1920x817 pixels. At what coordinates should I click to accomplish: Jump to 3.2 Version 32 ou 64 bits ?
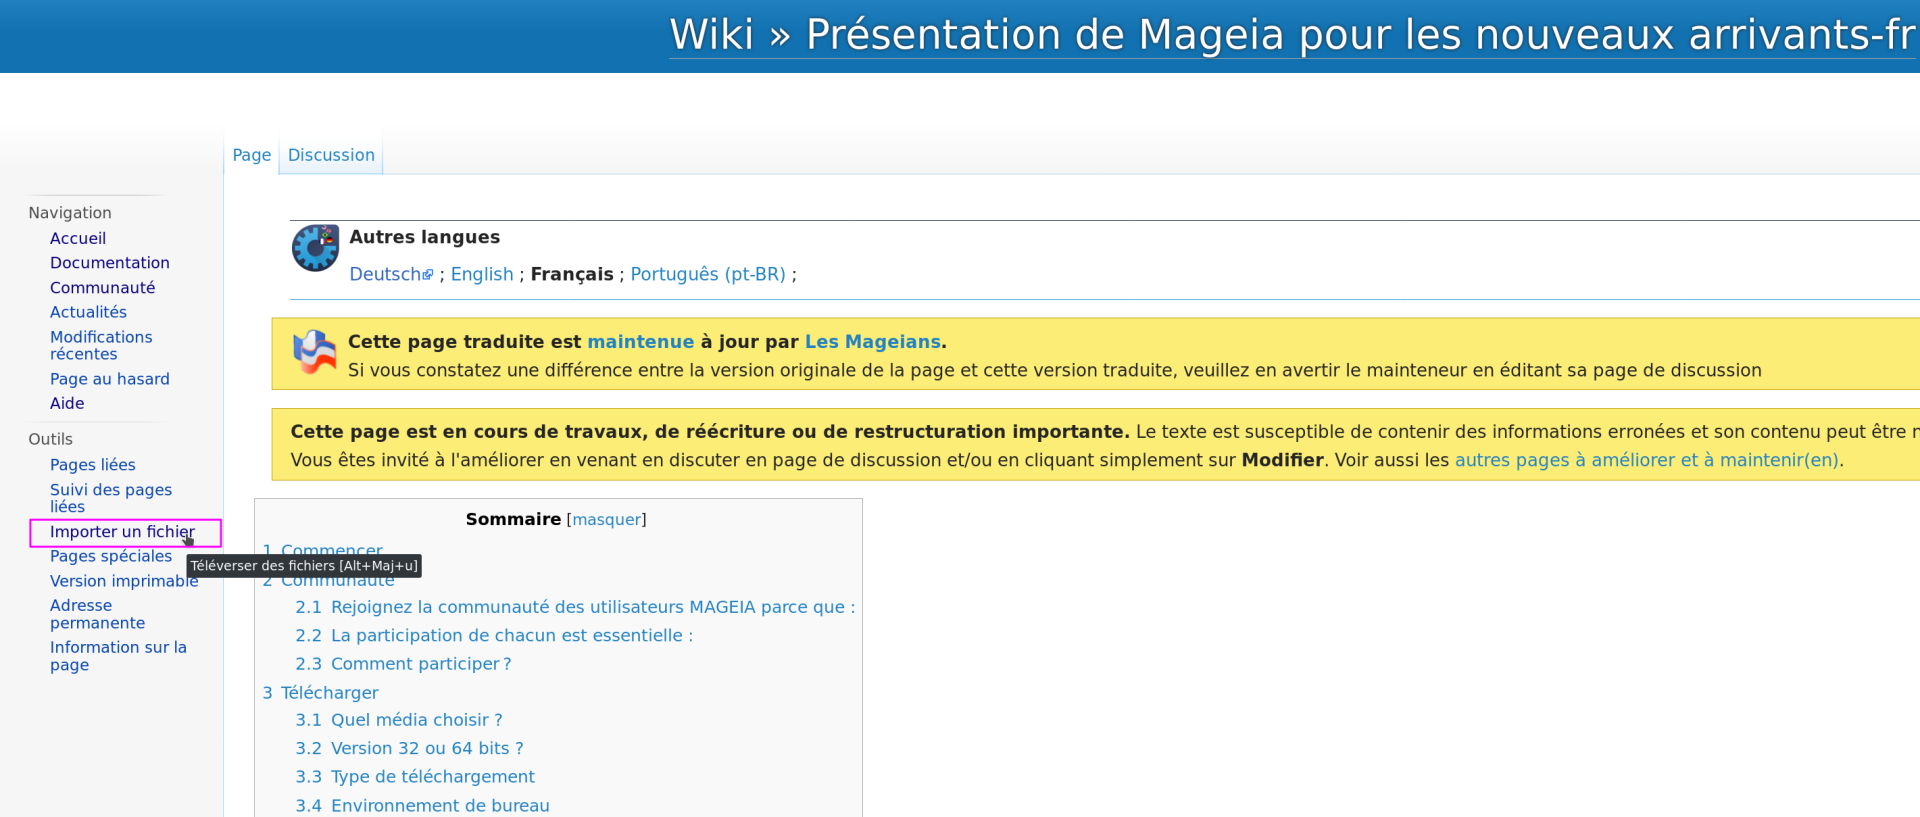pos(409,748)
